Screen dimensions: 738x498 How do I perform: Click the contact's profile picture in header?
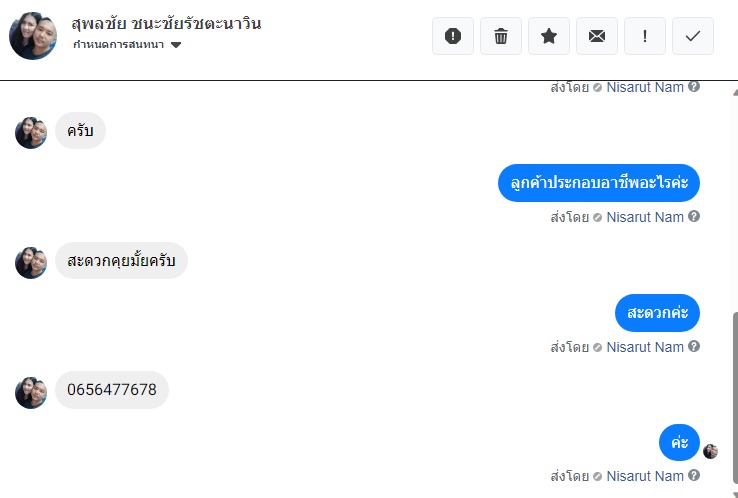[33, 36]
